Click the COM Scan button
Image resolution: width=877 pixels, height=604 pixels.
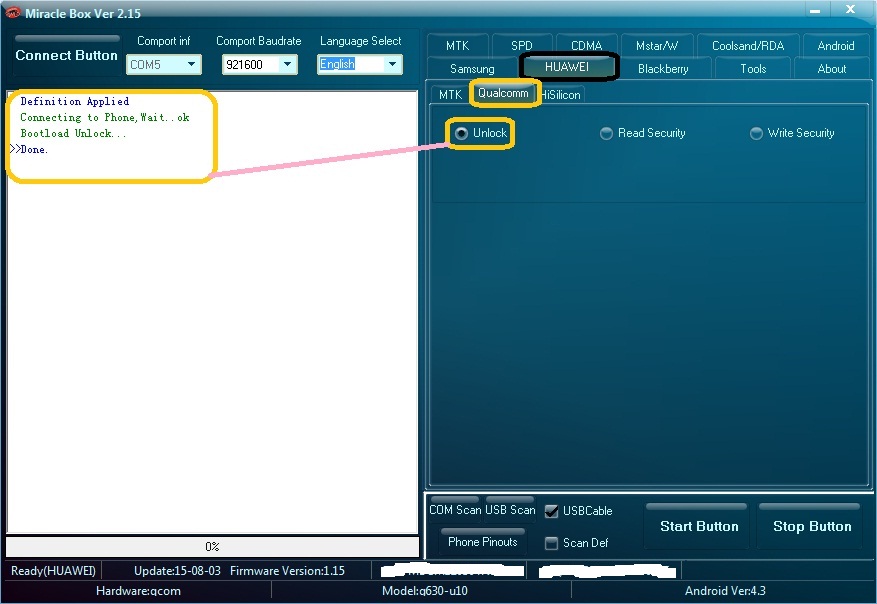click(455, 509)
